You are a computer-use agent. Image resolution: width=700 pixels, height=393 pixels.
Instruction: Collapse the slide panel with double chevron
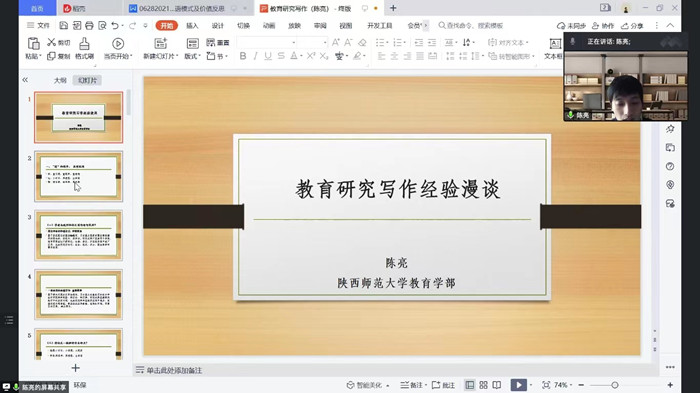(x=25, y=80)
